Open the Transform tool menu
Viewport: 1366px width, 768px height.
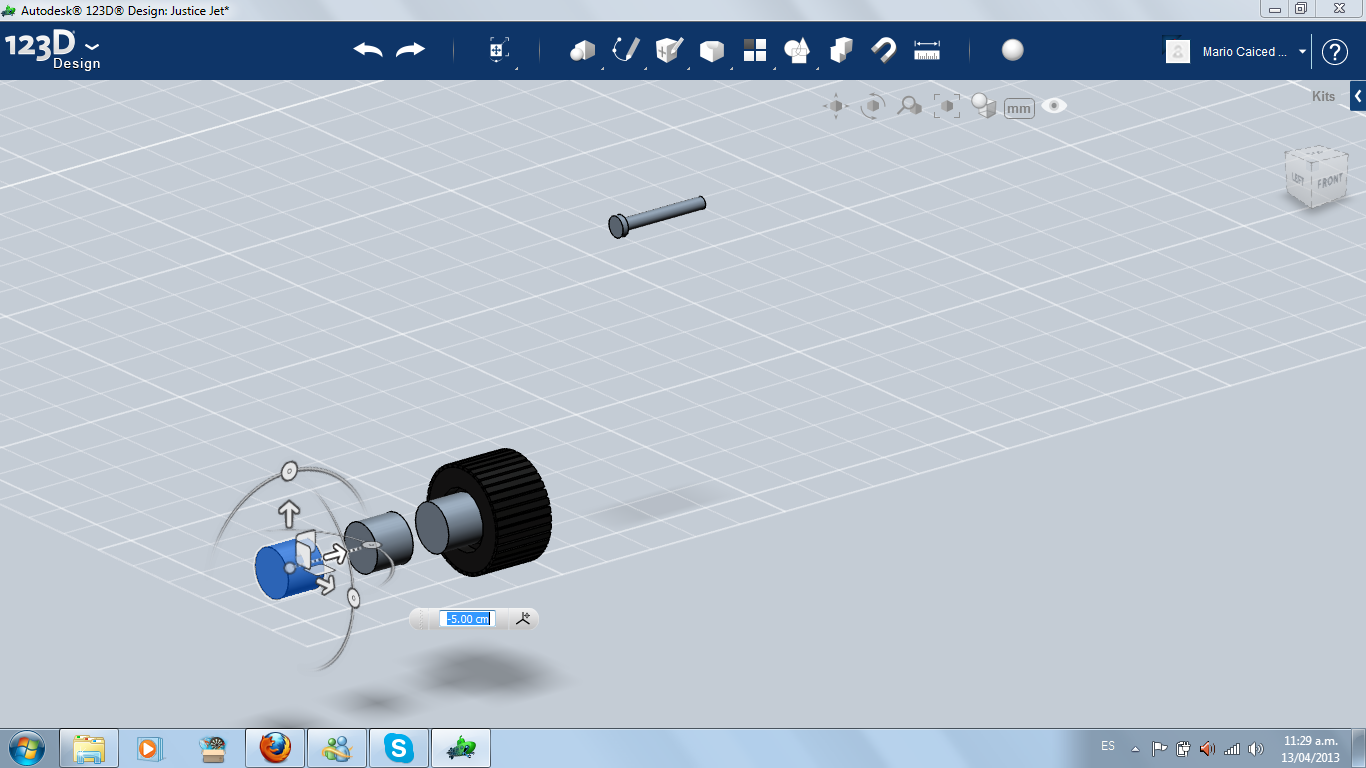499,50
